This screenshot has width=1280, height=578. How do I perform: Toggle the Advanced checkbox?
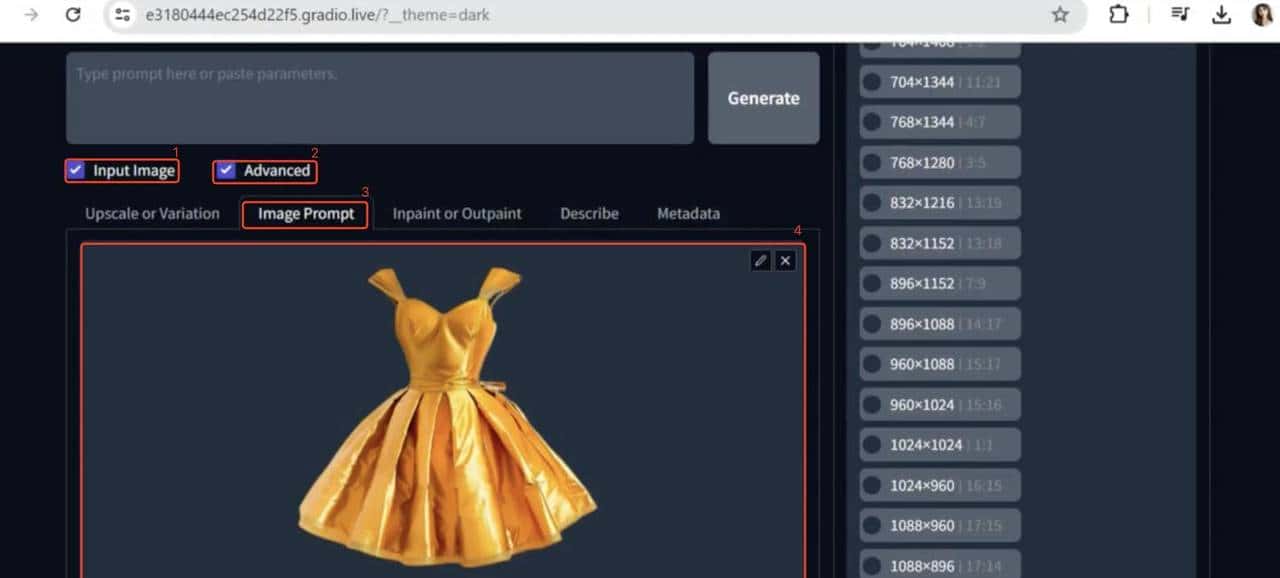tap(226, 170)
